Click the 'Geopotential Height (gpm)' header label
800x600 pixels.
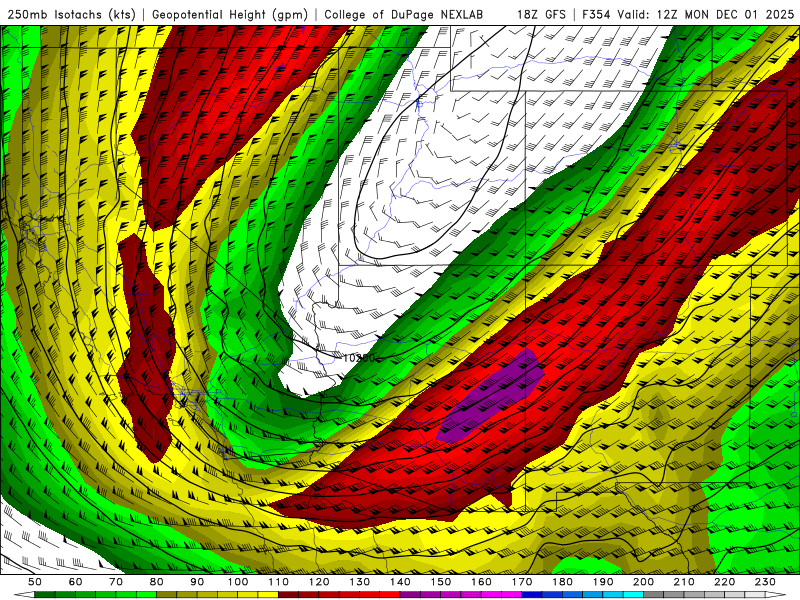point(230,14)
